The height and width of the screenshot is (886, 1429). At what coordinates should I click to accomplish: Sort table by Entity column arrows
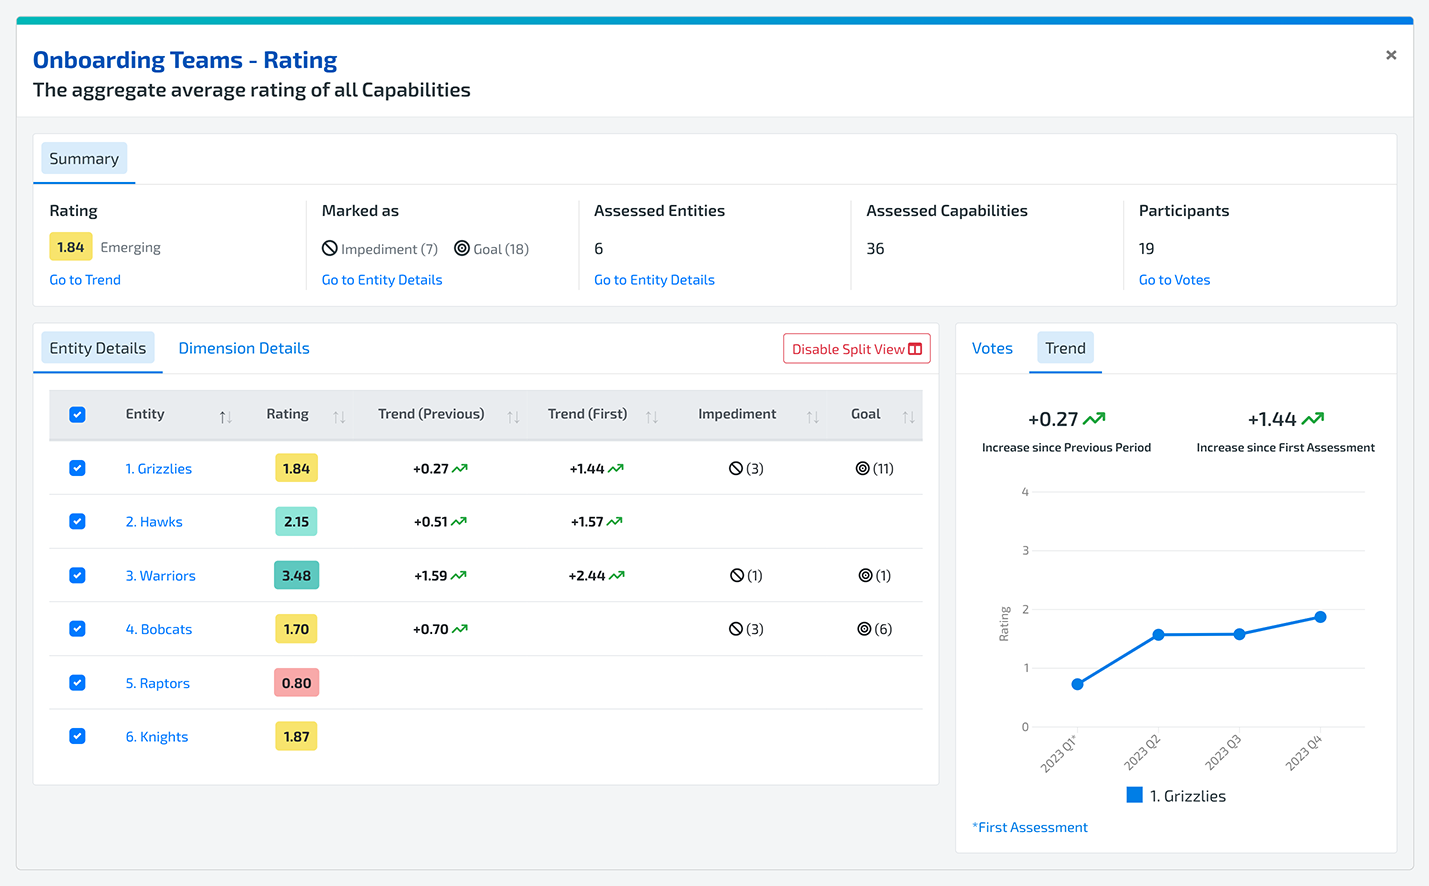coord(225,416)
